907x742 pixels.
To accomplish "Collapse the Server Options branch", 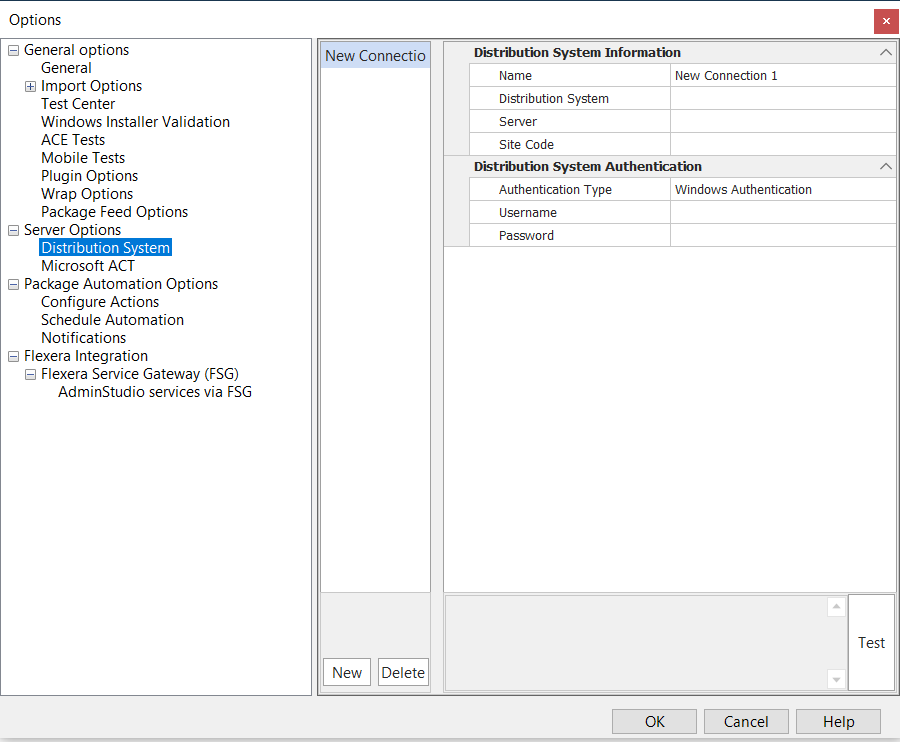I will 13,229.
